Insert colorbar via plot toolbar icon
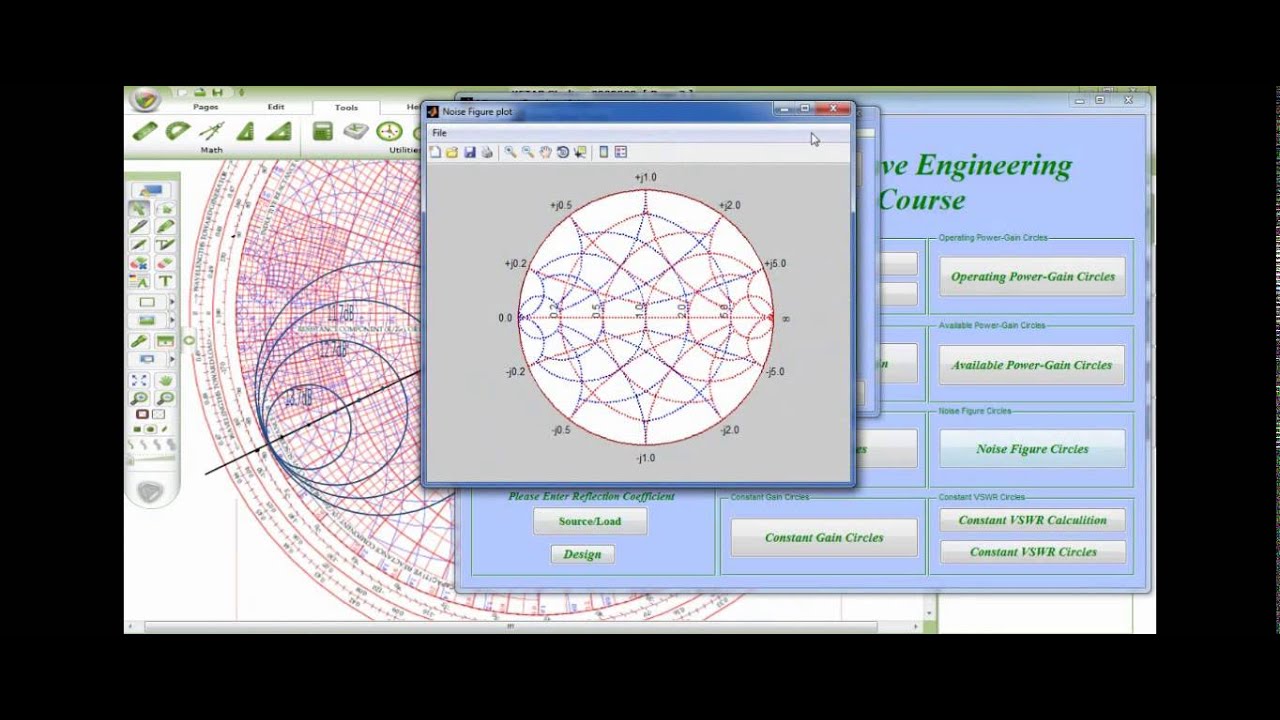Screen dimensions: 1280x720 [x=603, y=152]
